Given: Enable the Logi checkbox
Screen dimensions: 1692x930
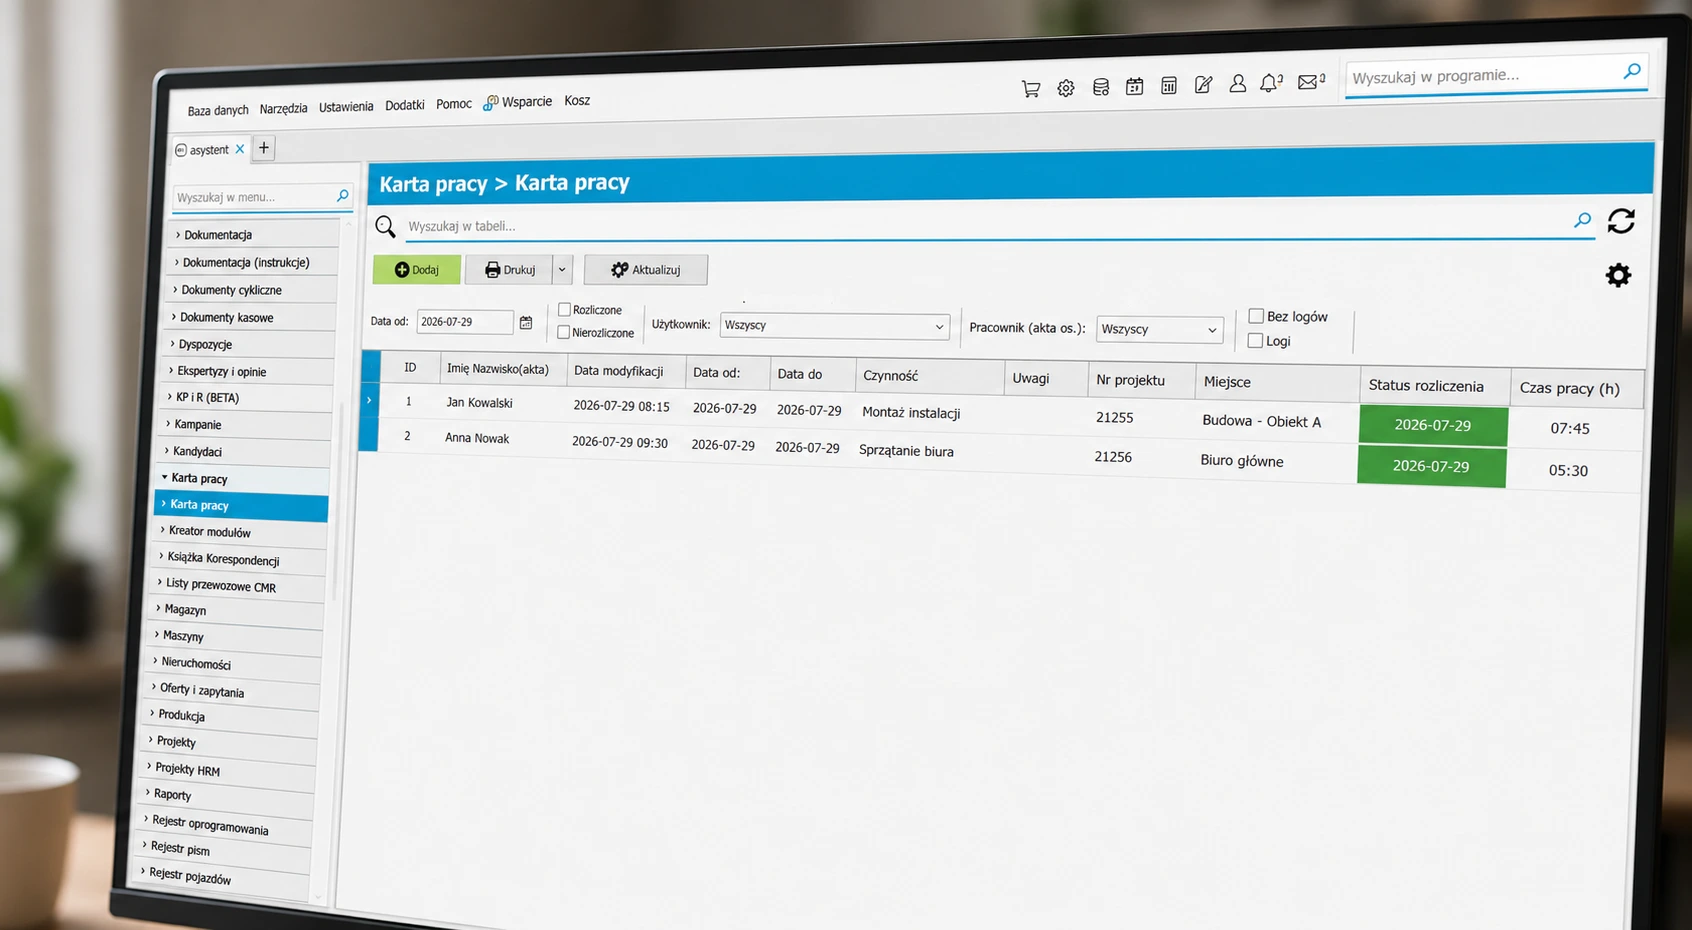Looking at the screenshot, I should 1255,341.
